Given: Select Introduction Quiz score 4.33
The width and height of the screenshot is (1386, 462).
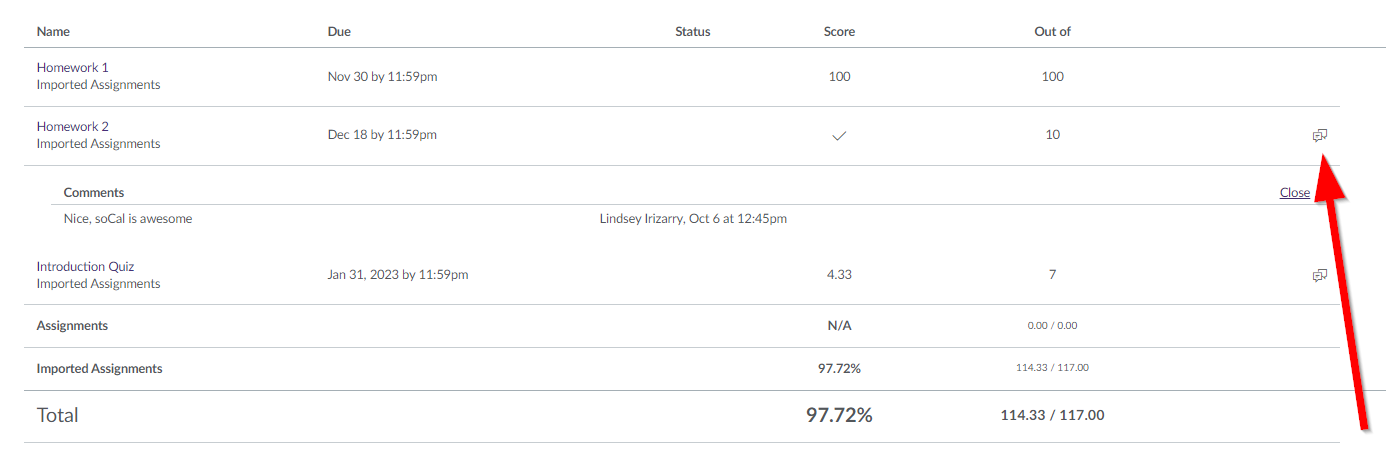Looking at the screenshot, I should click(840, 275).
